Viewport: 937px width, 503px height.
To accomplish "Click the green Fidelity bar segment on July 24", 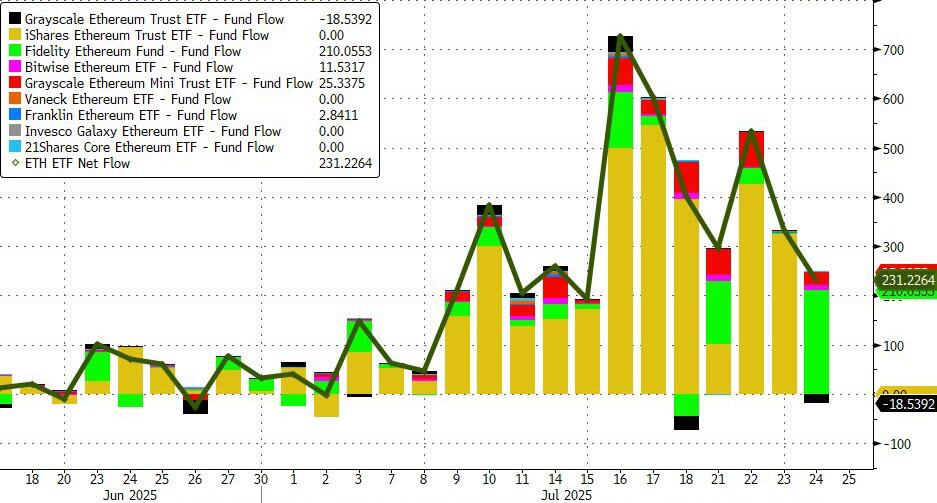I will pos(816,340).
